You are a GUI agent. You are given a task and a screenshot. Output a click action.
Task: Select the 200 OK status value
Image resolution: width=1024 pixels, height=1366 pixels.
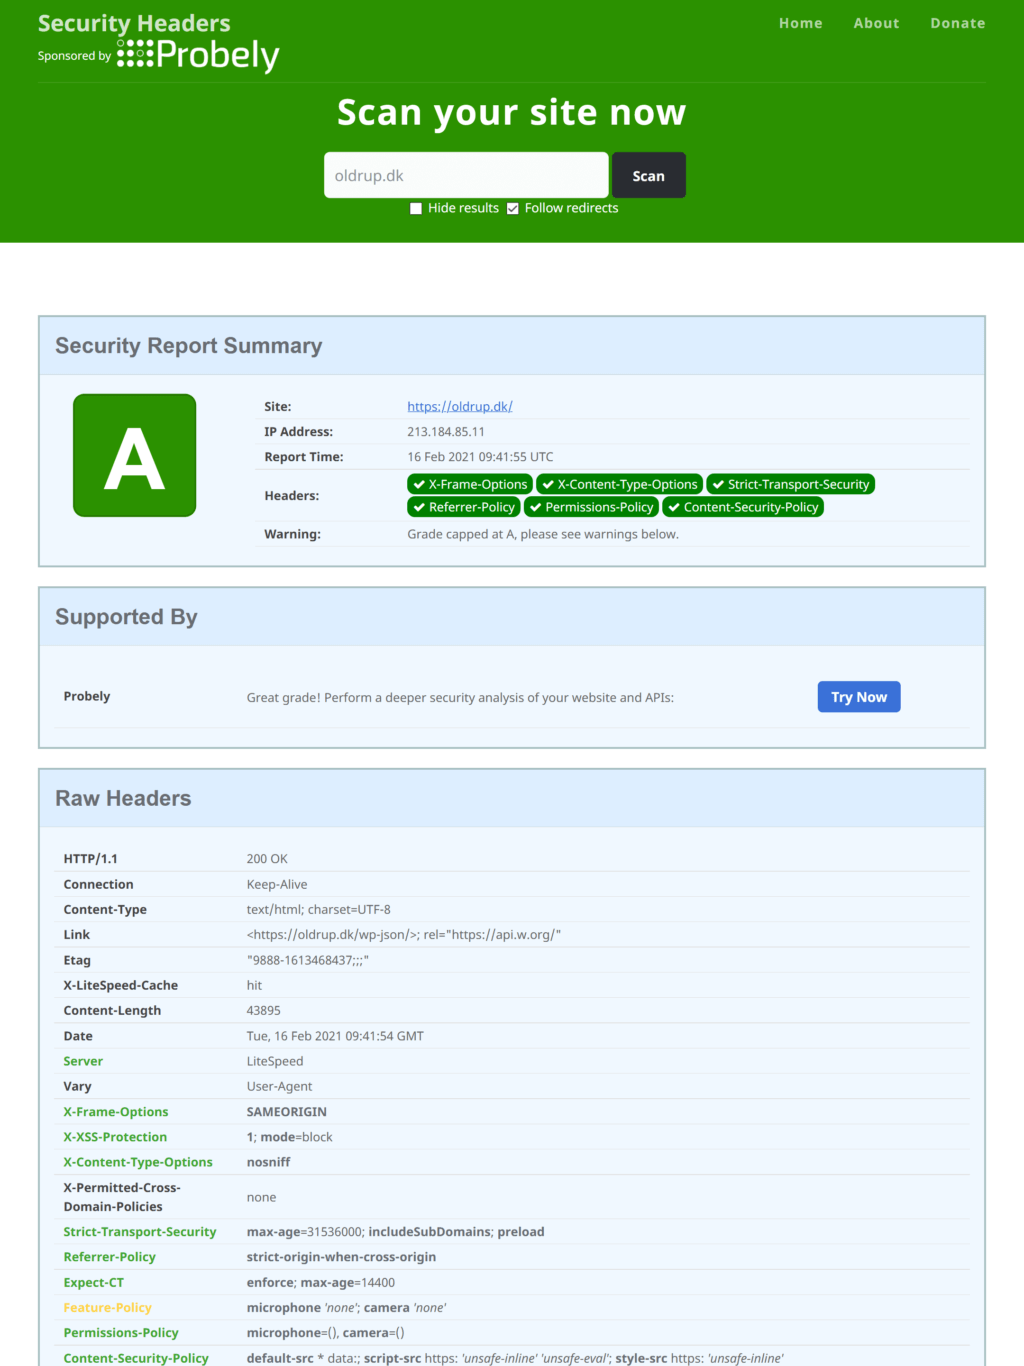tap(267, 859)
